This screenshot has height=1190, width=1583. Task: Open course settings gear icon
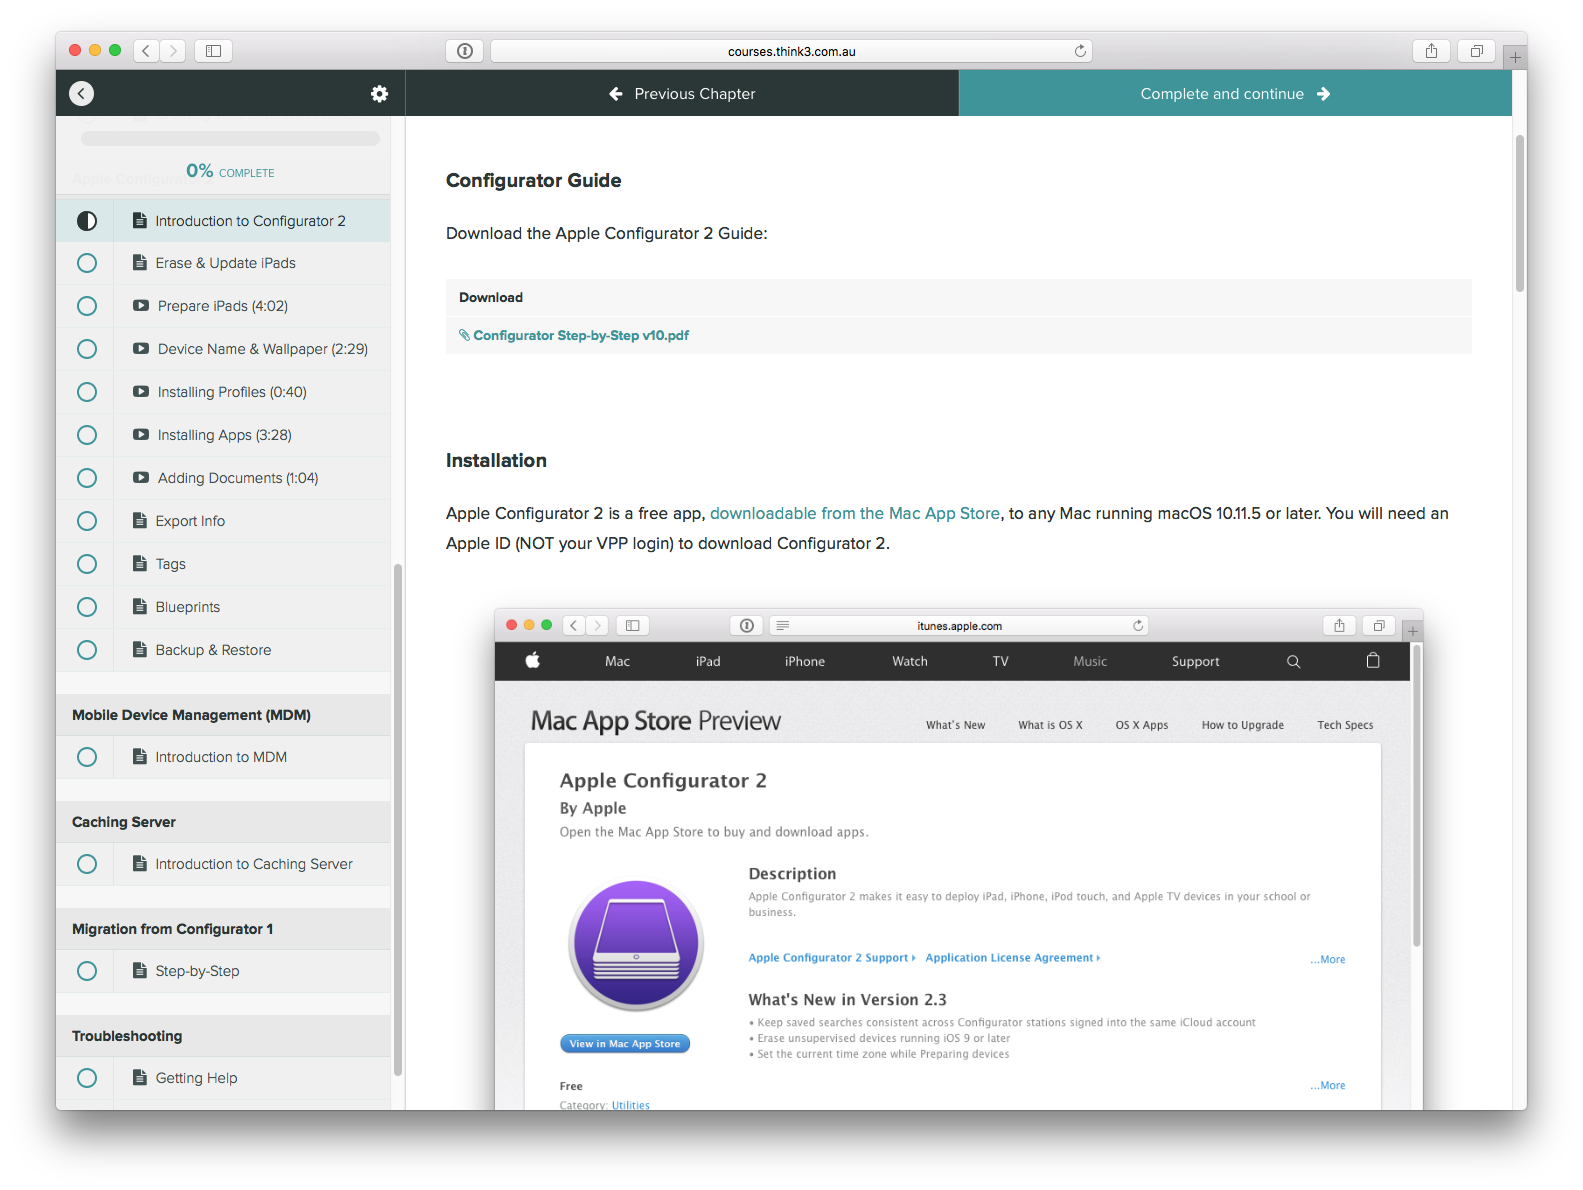[379, 93]
